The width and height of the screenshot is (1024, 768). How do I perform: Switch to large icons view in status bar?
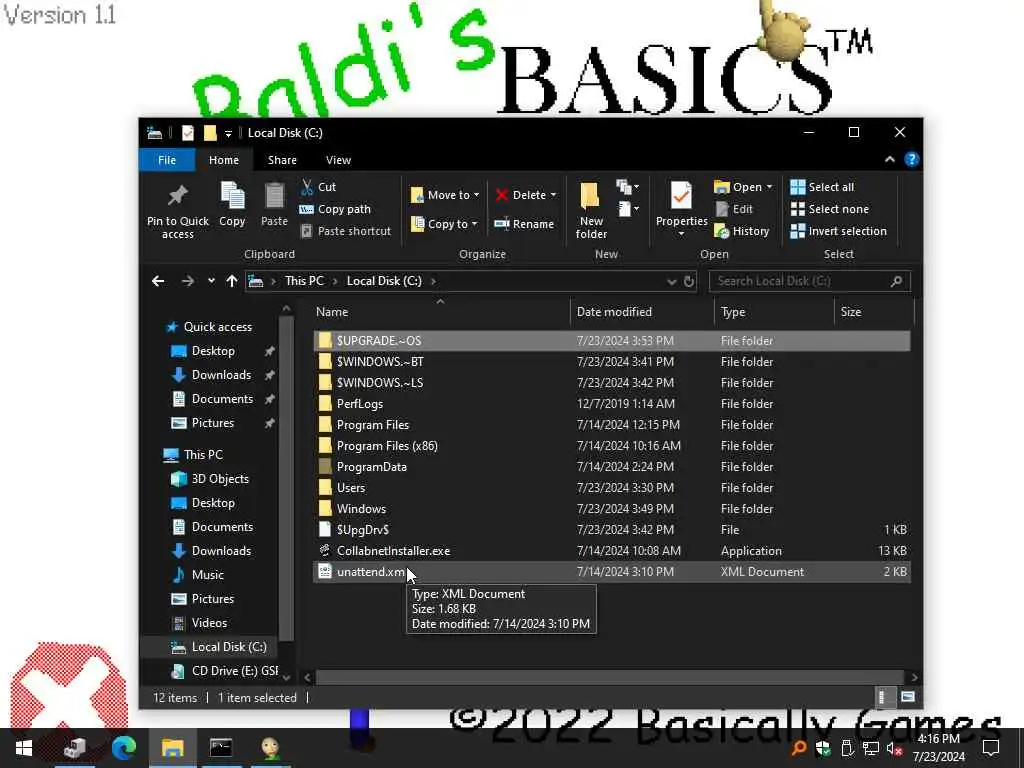pos(908,697)
